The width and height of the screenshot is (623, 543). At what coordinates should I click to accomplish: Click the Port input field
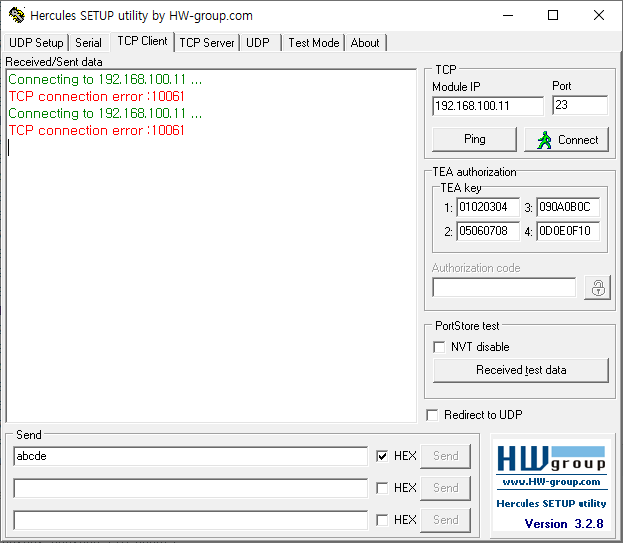tap(580, 105)
